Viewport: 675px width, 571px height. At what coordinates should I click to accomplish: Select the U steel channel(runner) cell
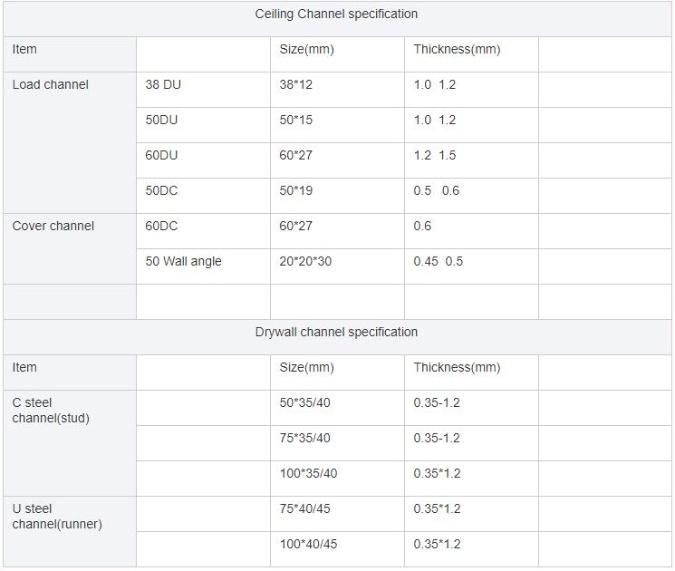56,516
